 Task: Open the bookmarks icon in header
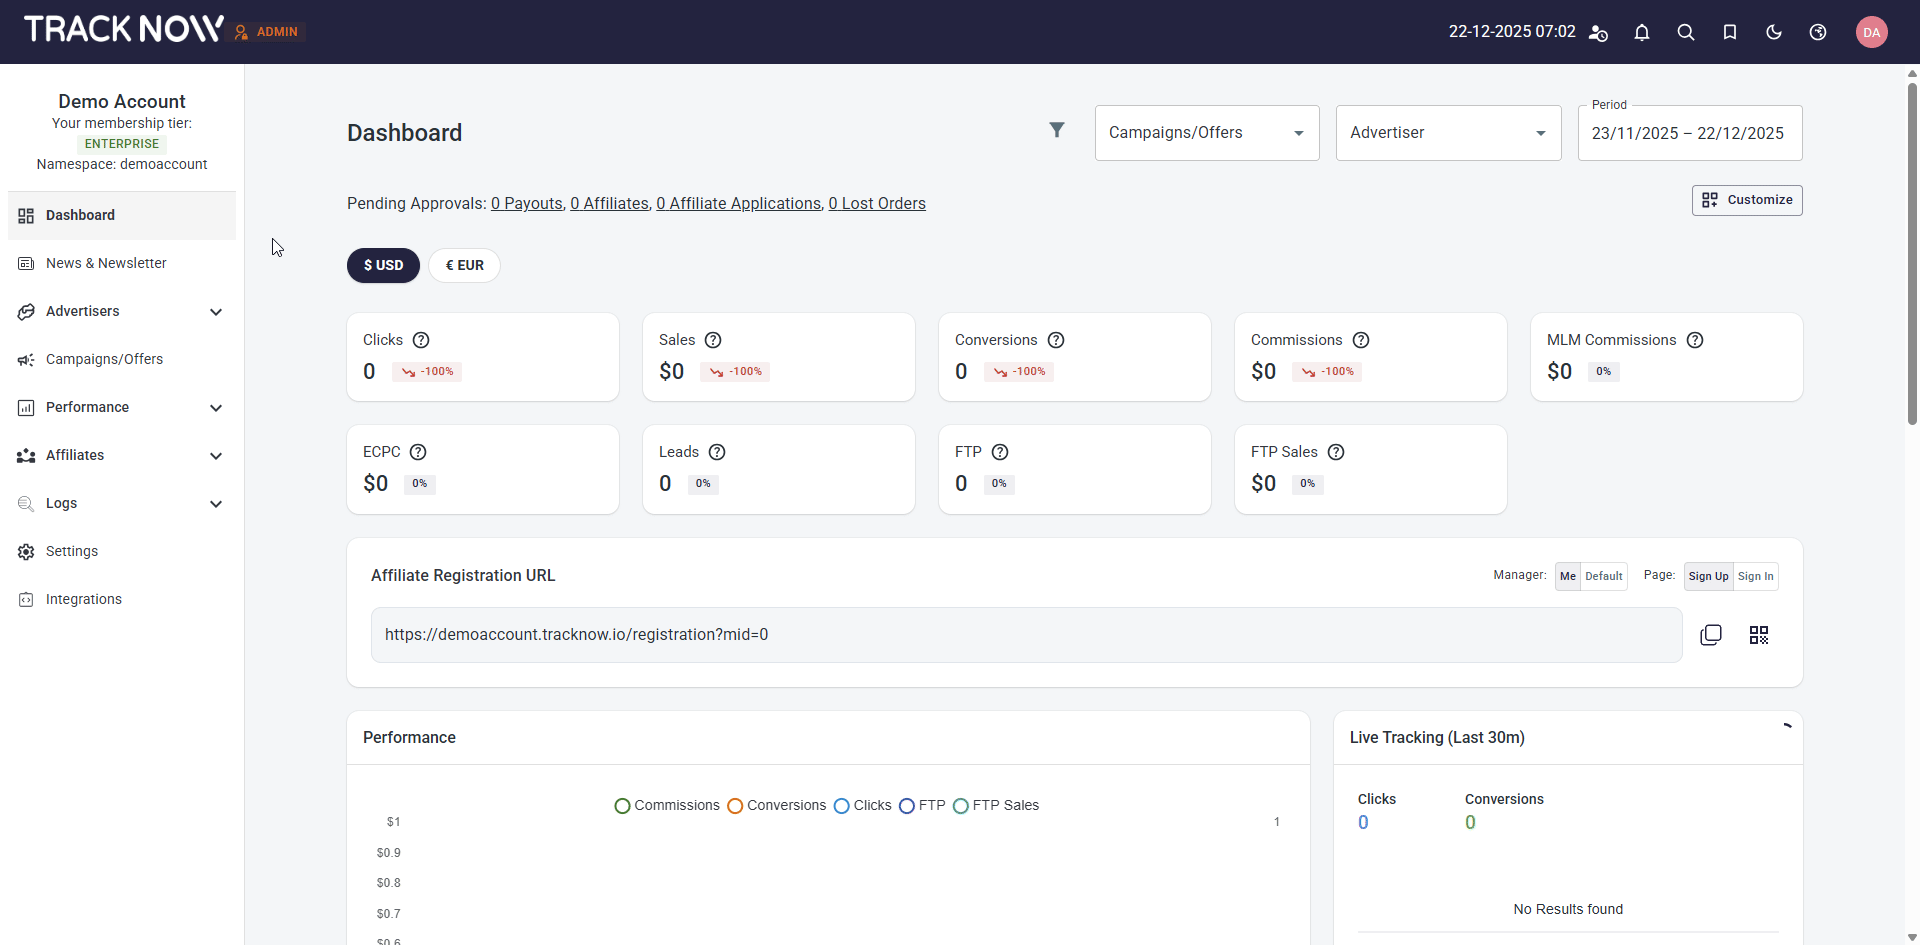(1729, 32)
